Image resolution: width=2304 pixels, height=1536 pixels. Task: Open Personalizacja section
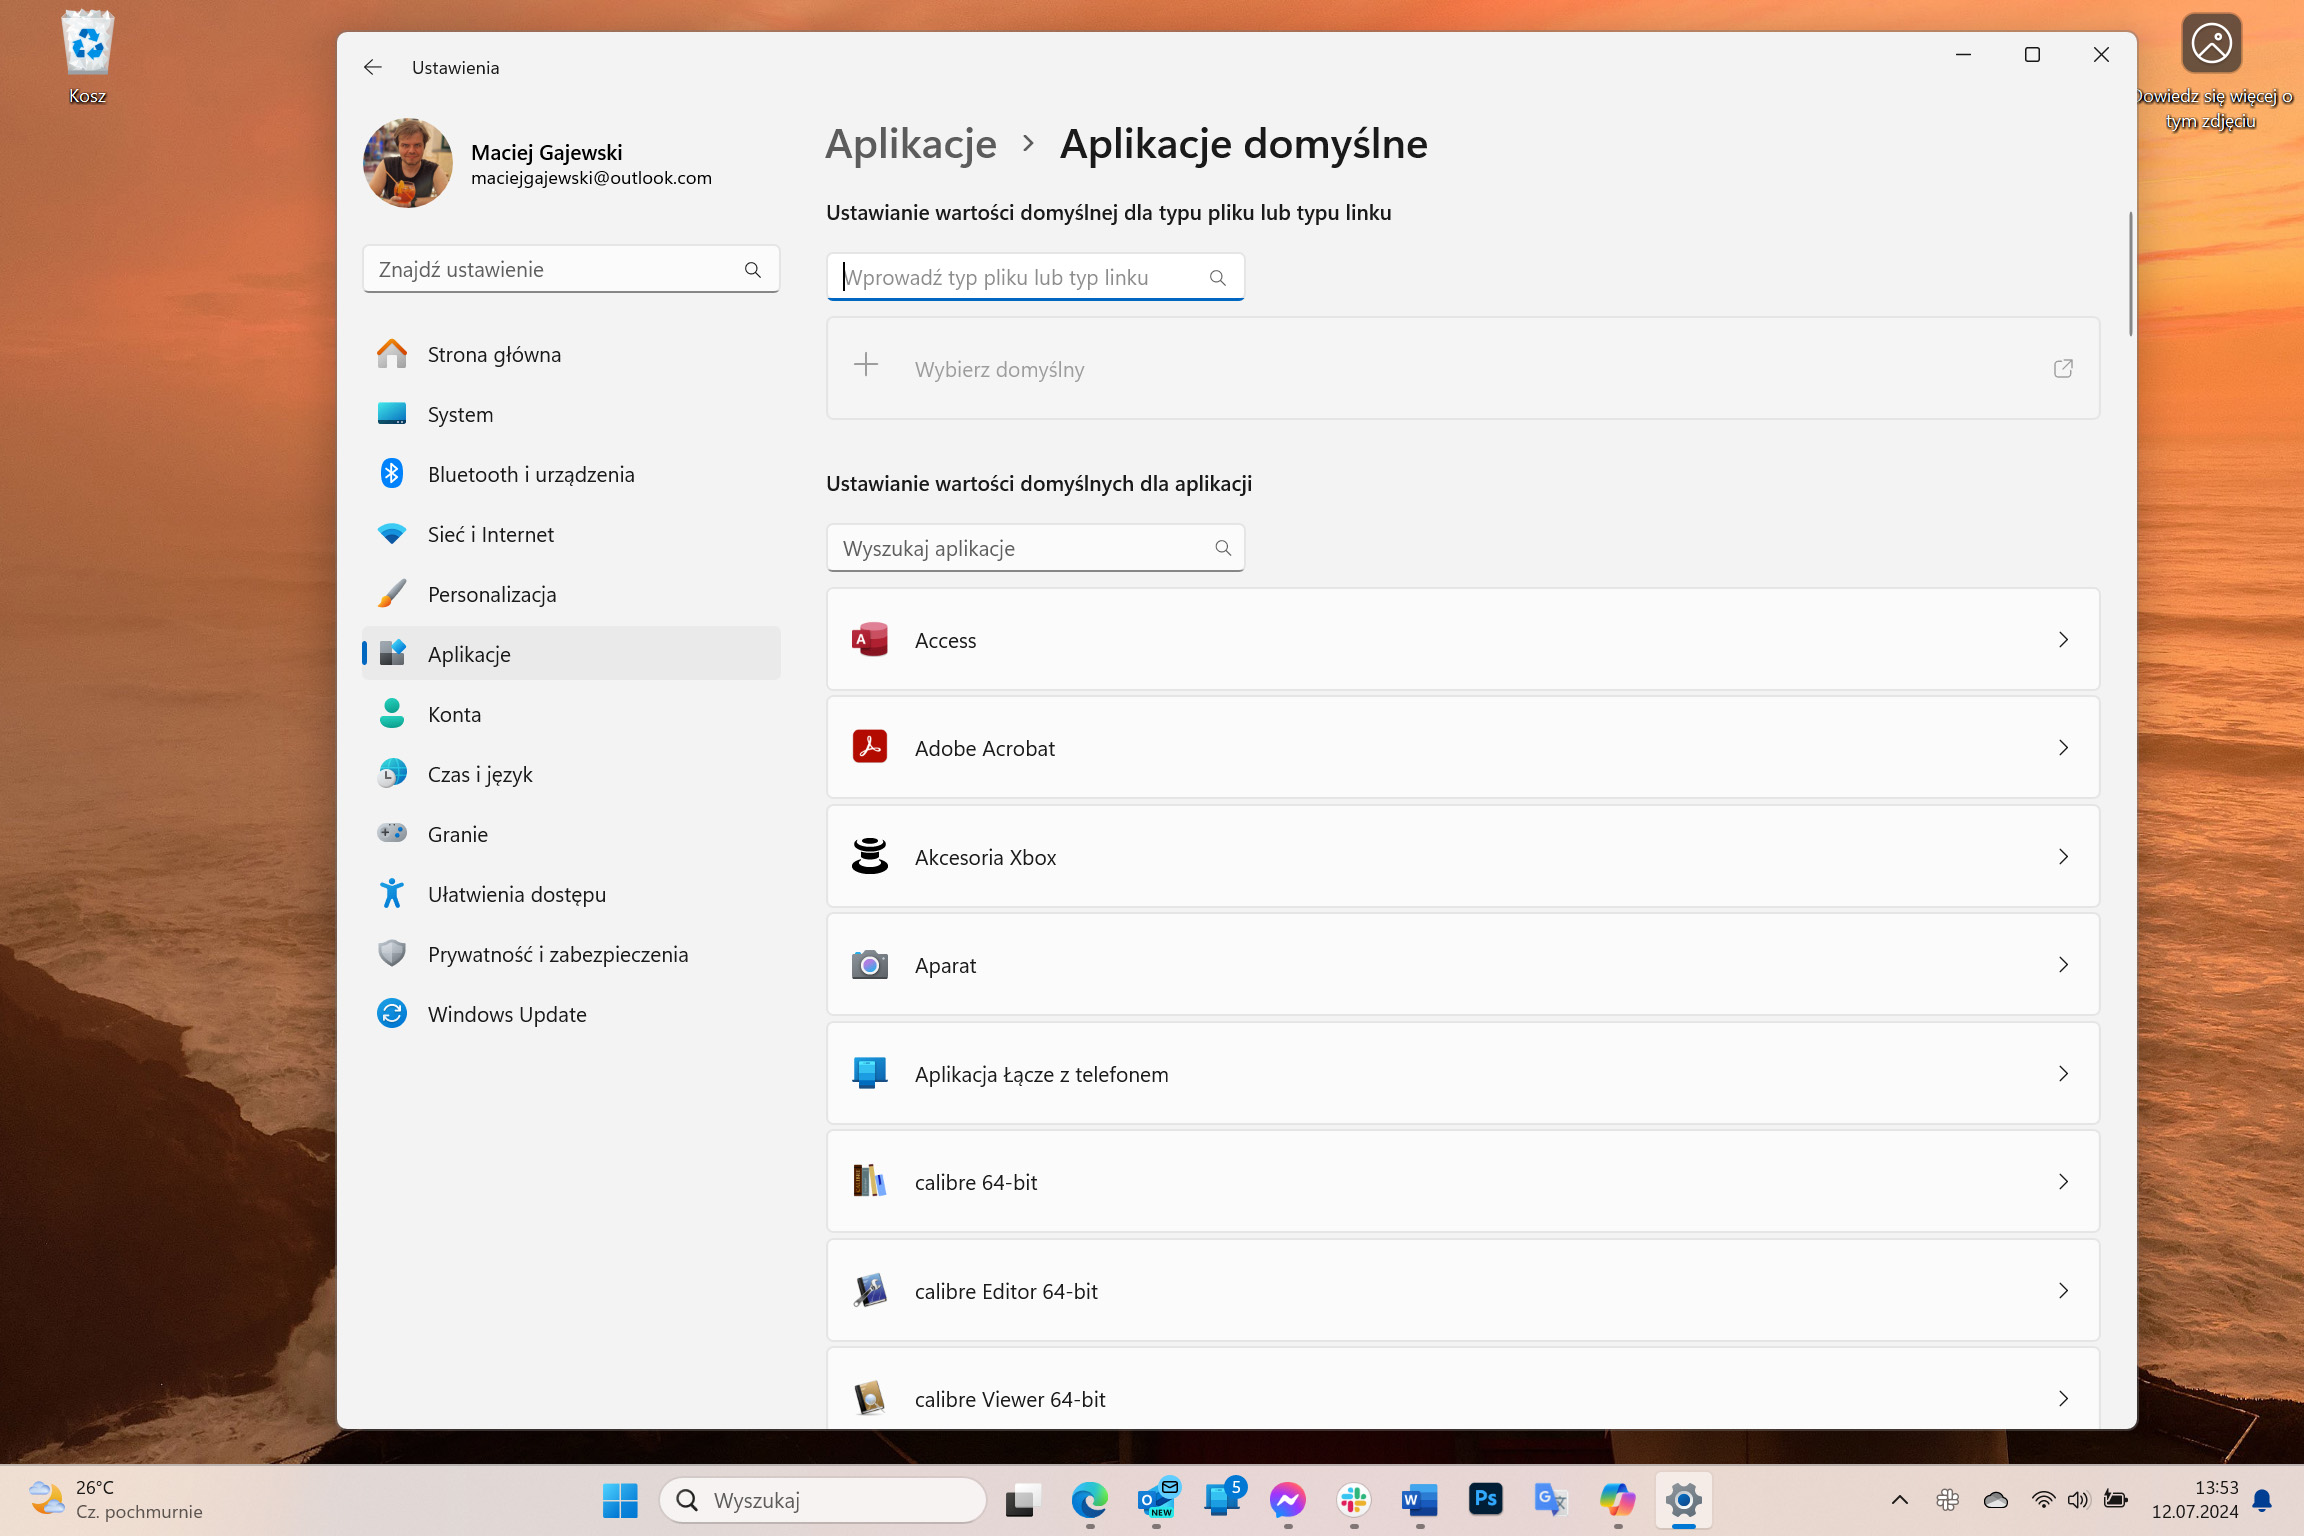coord(571,594)
